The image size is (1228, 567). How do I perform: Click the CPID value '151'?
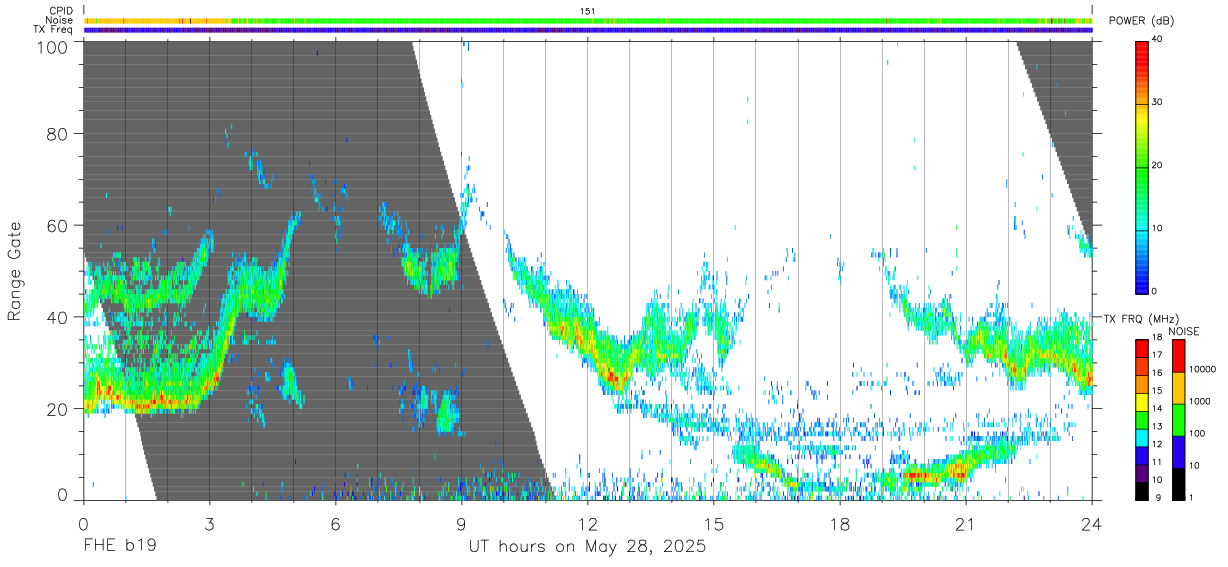click(587, 11)
